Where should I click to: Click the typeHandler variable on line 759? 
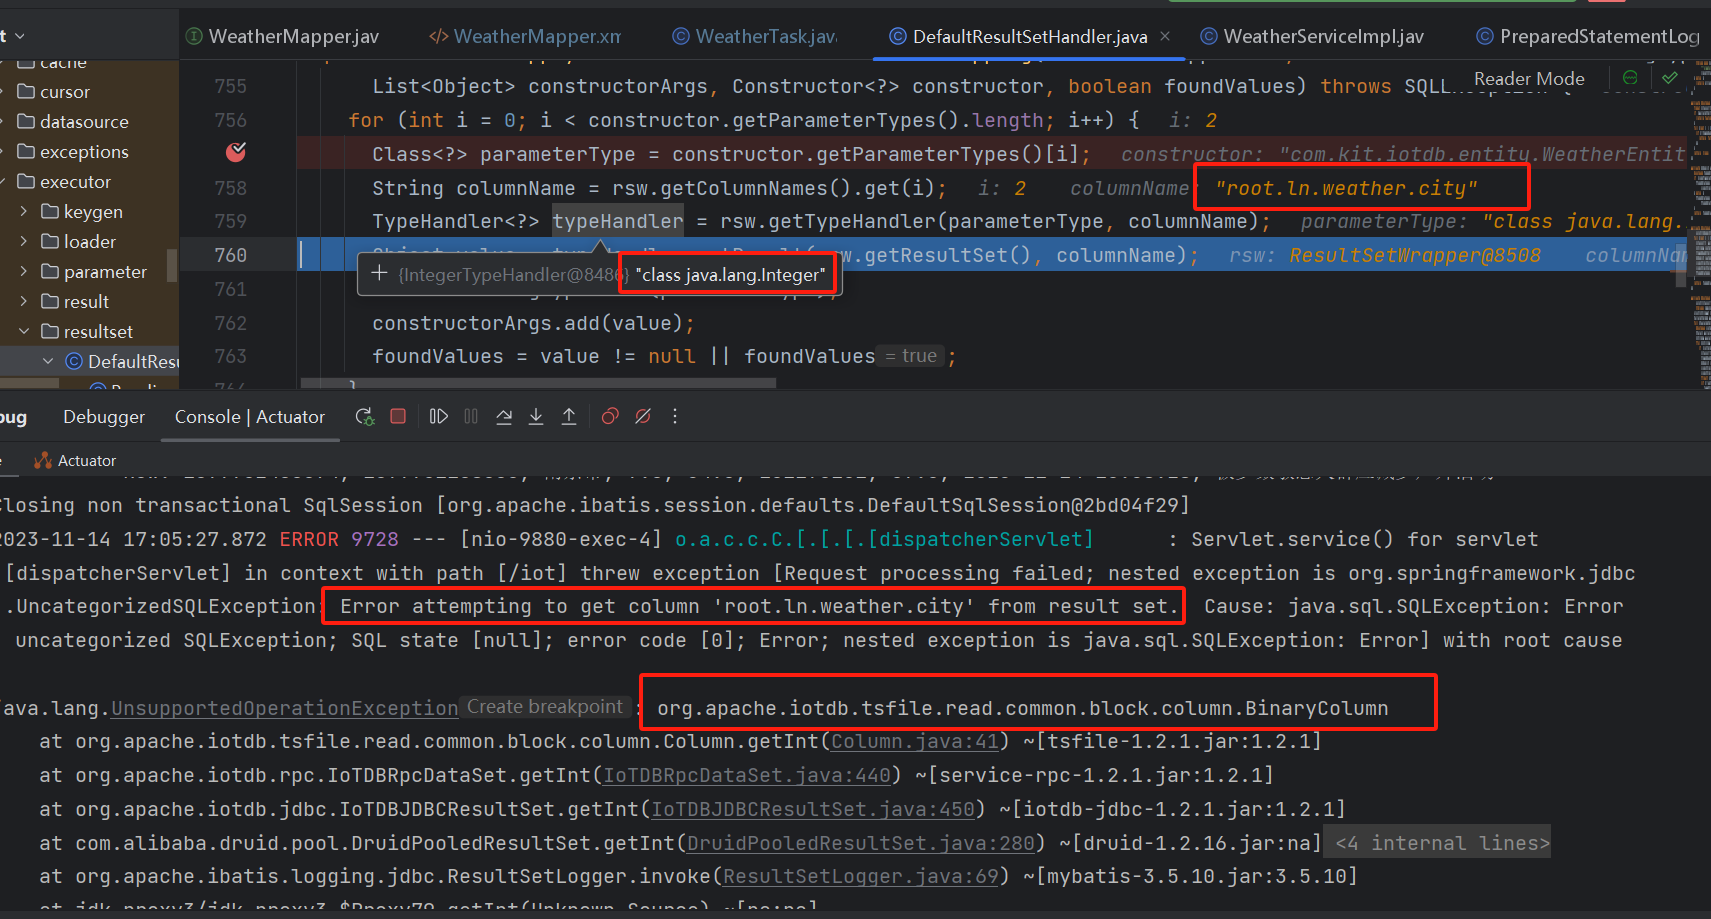coord(617,221)
